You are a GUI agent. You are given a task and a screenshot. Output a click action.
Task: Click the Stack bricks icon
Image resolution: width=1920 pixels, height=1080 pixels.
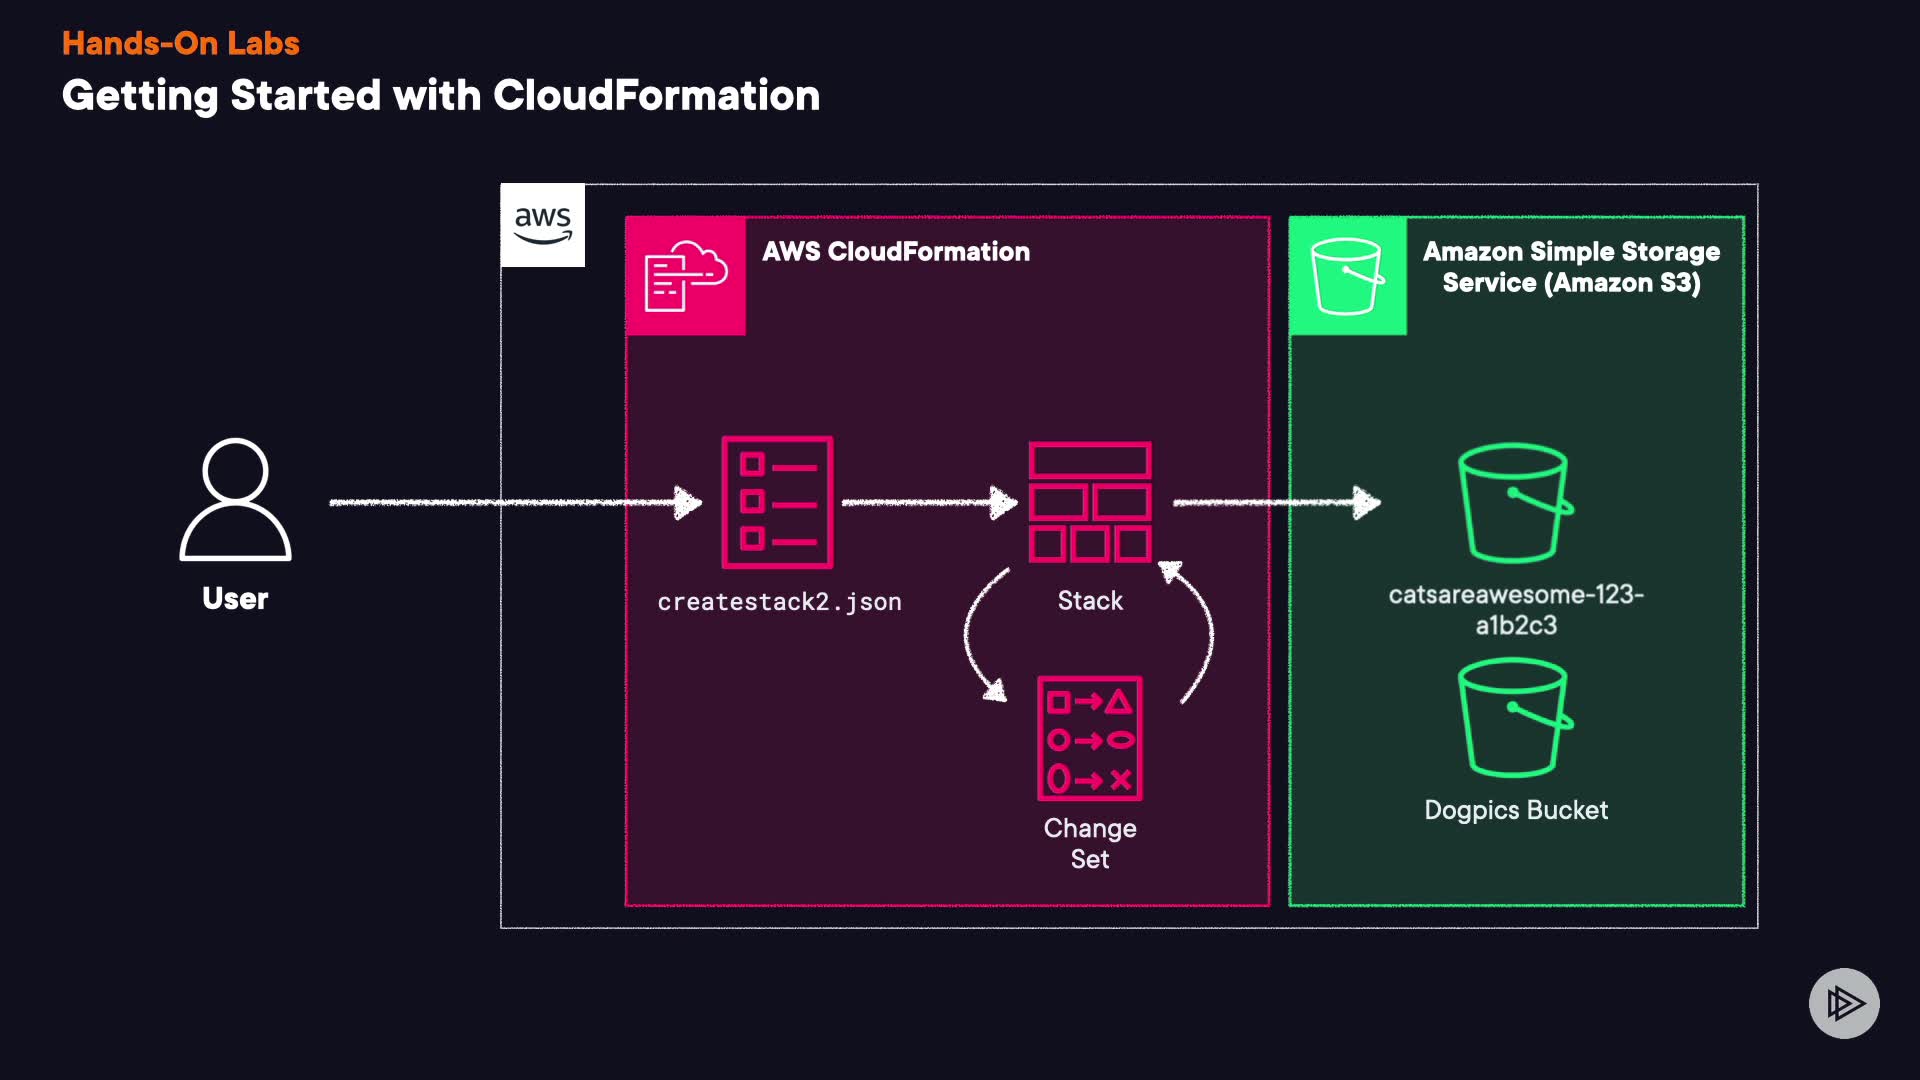point(1090,502)
